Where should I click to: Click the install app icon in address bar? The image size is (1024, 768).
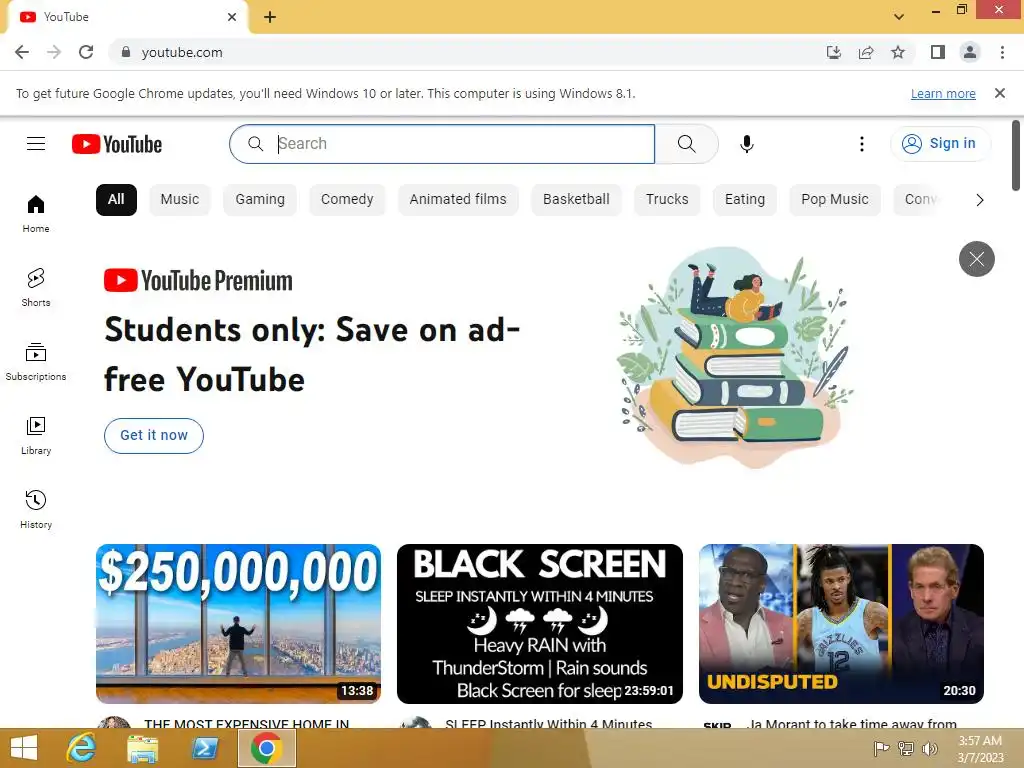(833, 52)
